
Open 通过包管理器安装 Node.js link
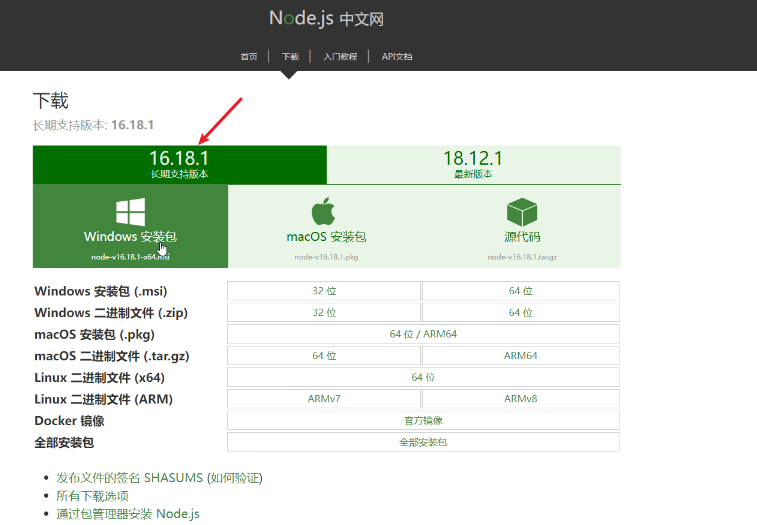tap(128, 514)
